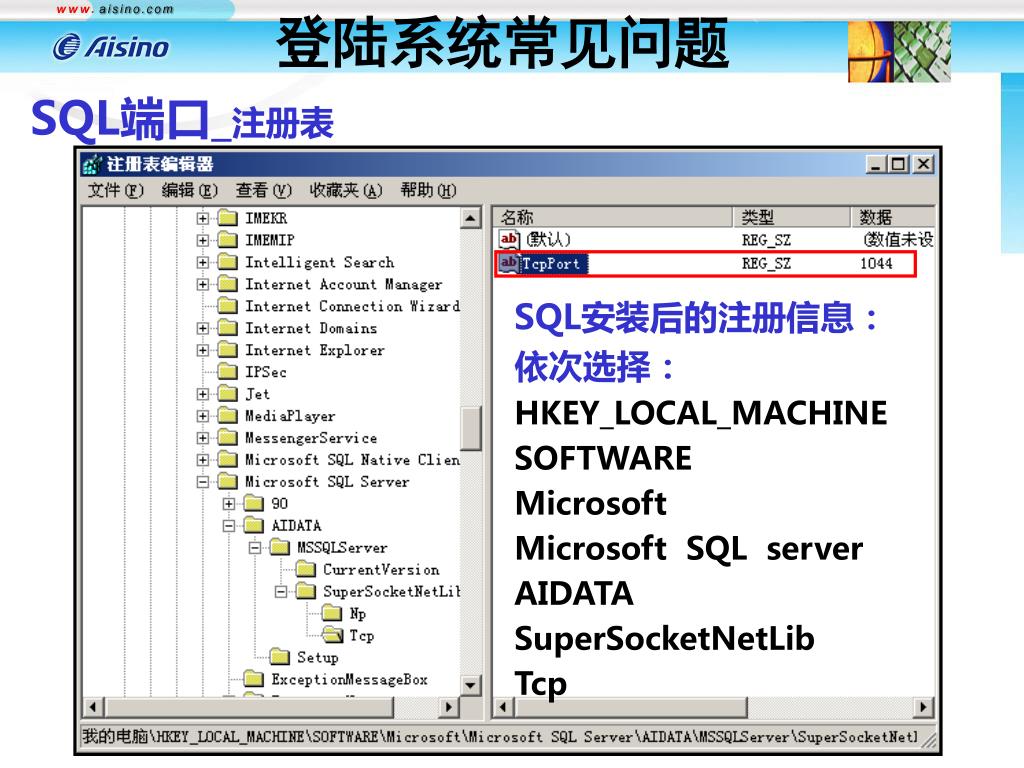Select the MessengerService key
This screenshot has width=1024, height=768.
tap(311, 438)
